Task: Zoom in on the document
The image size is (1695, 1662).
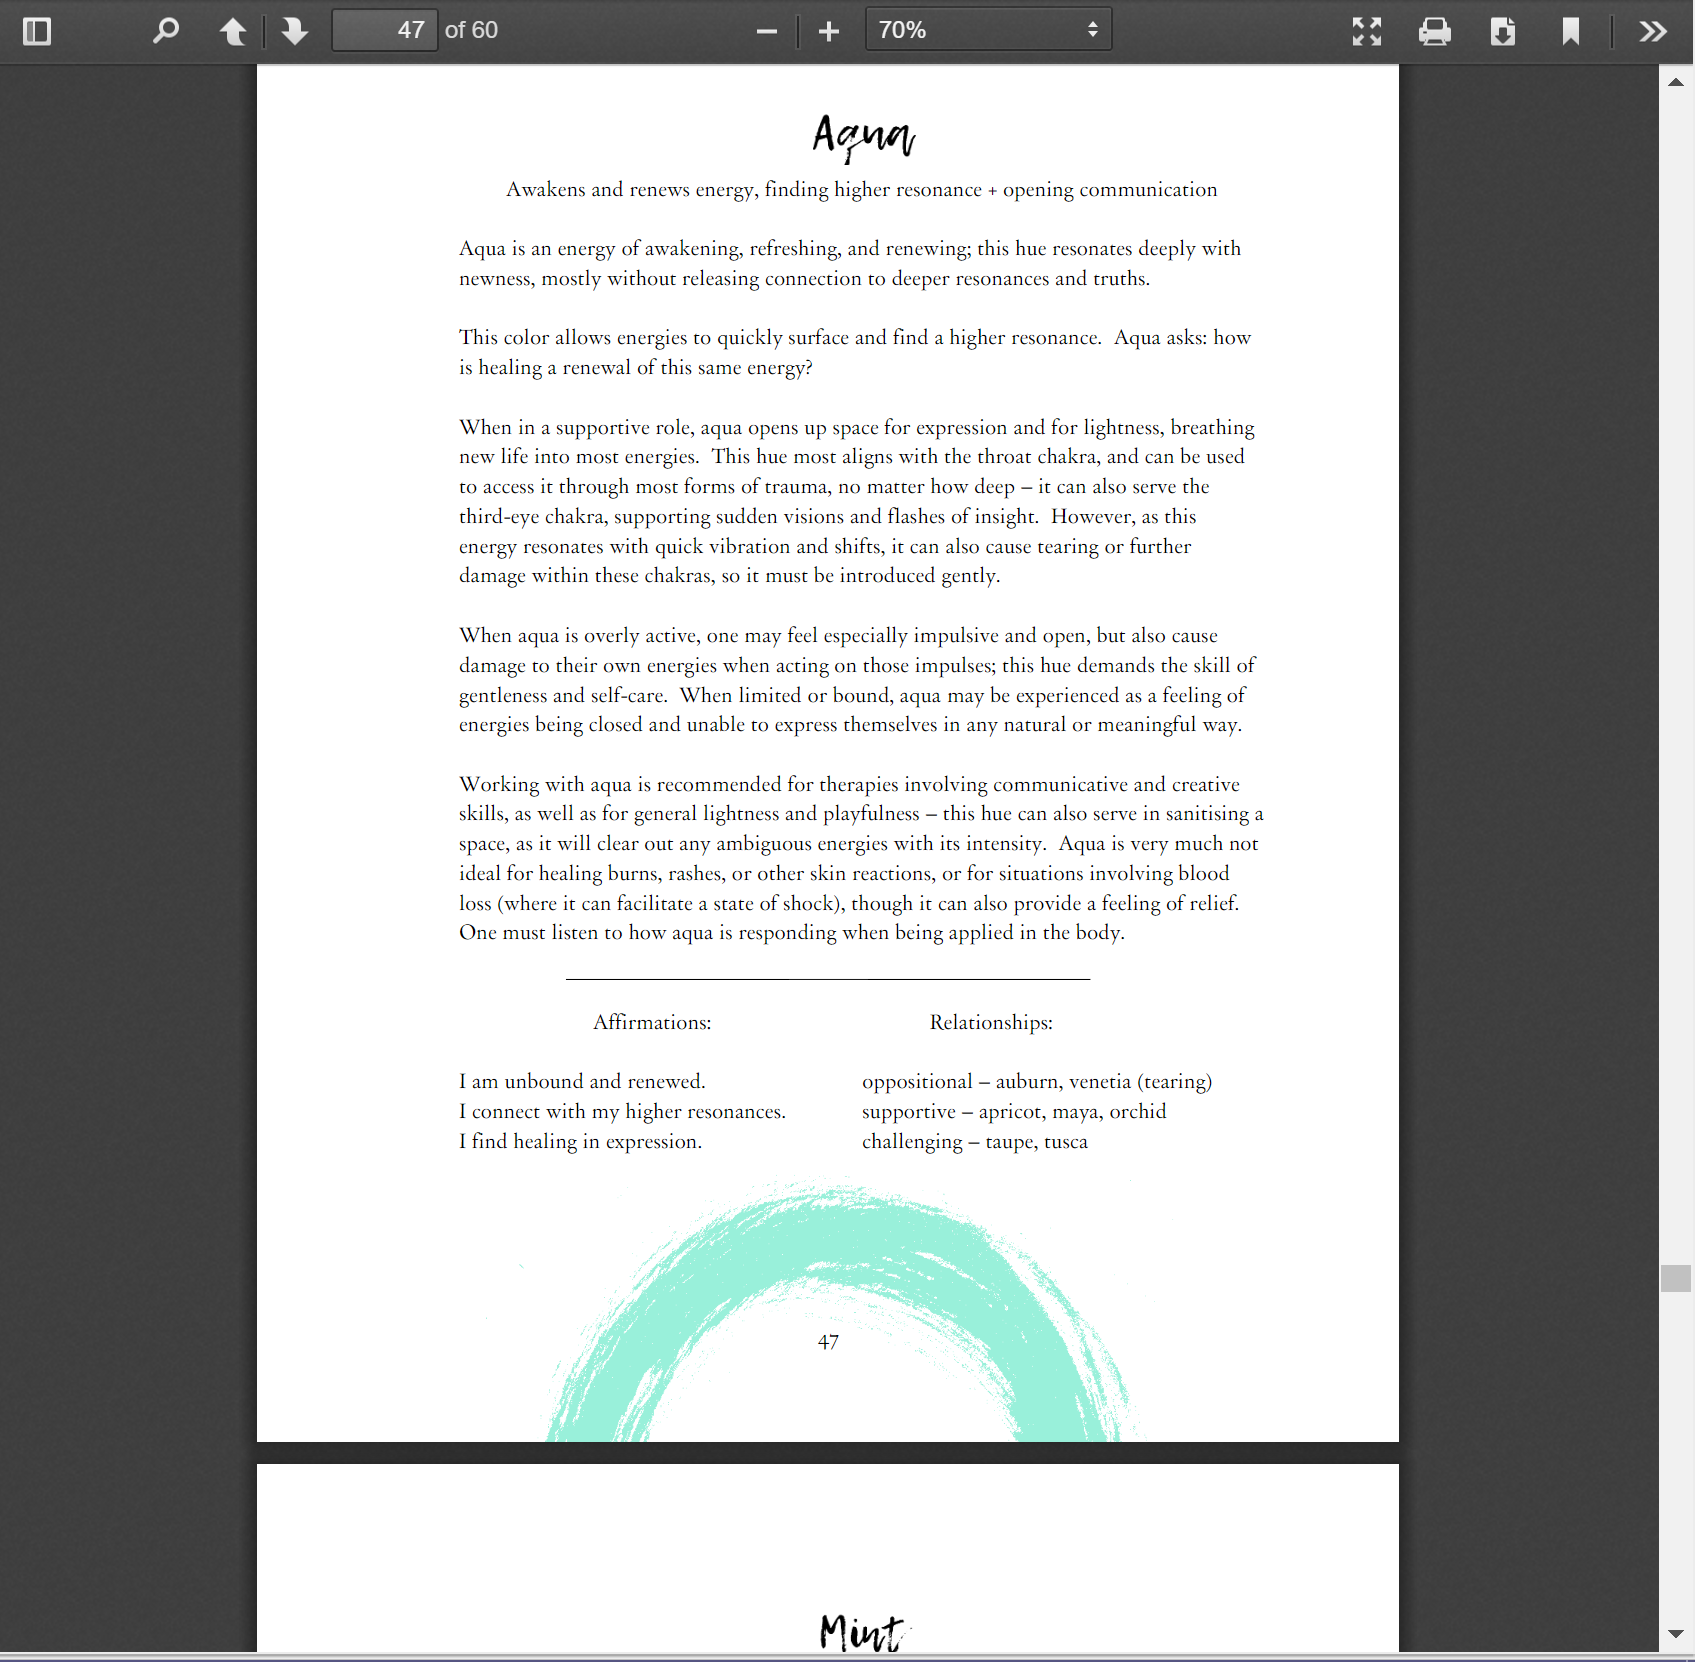Action: (x=829, y=31)
